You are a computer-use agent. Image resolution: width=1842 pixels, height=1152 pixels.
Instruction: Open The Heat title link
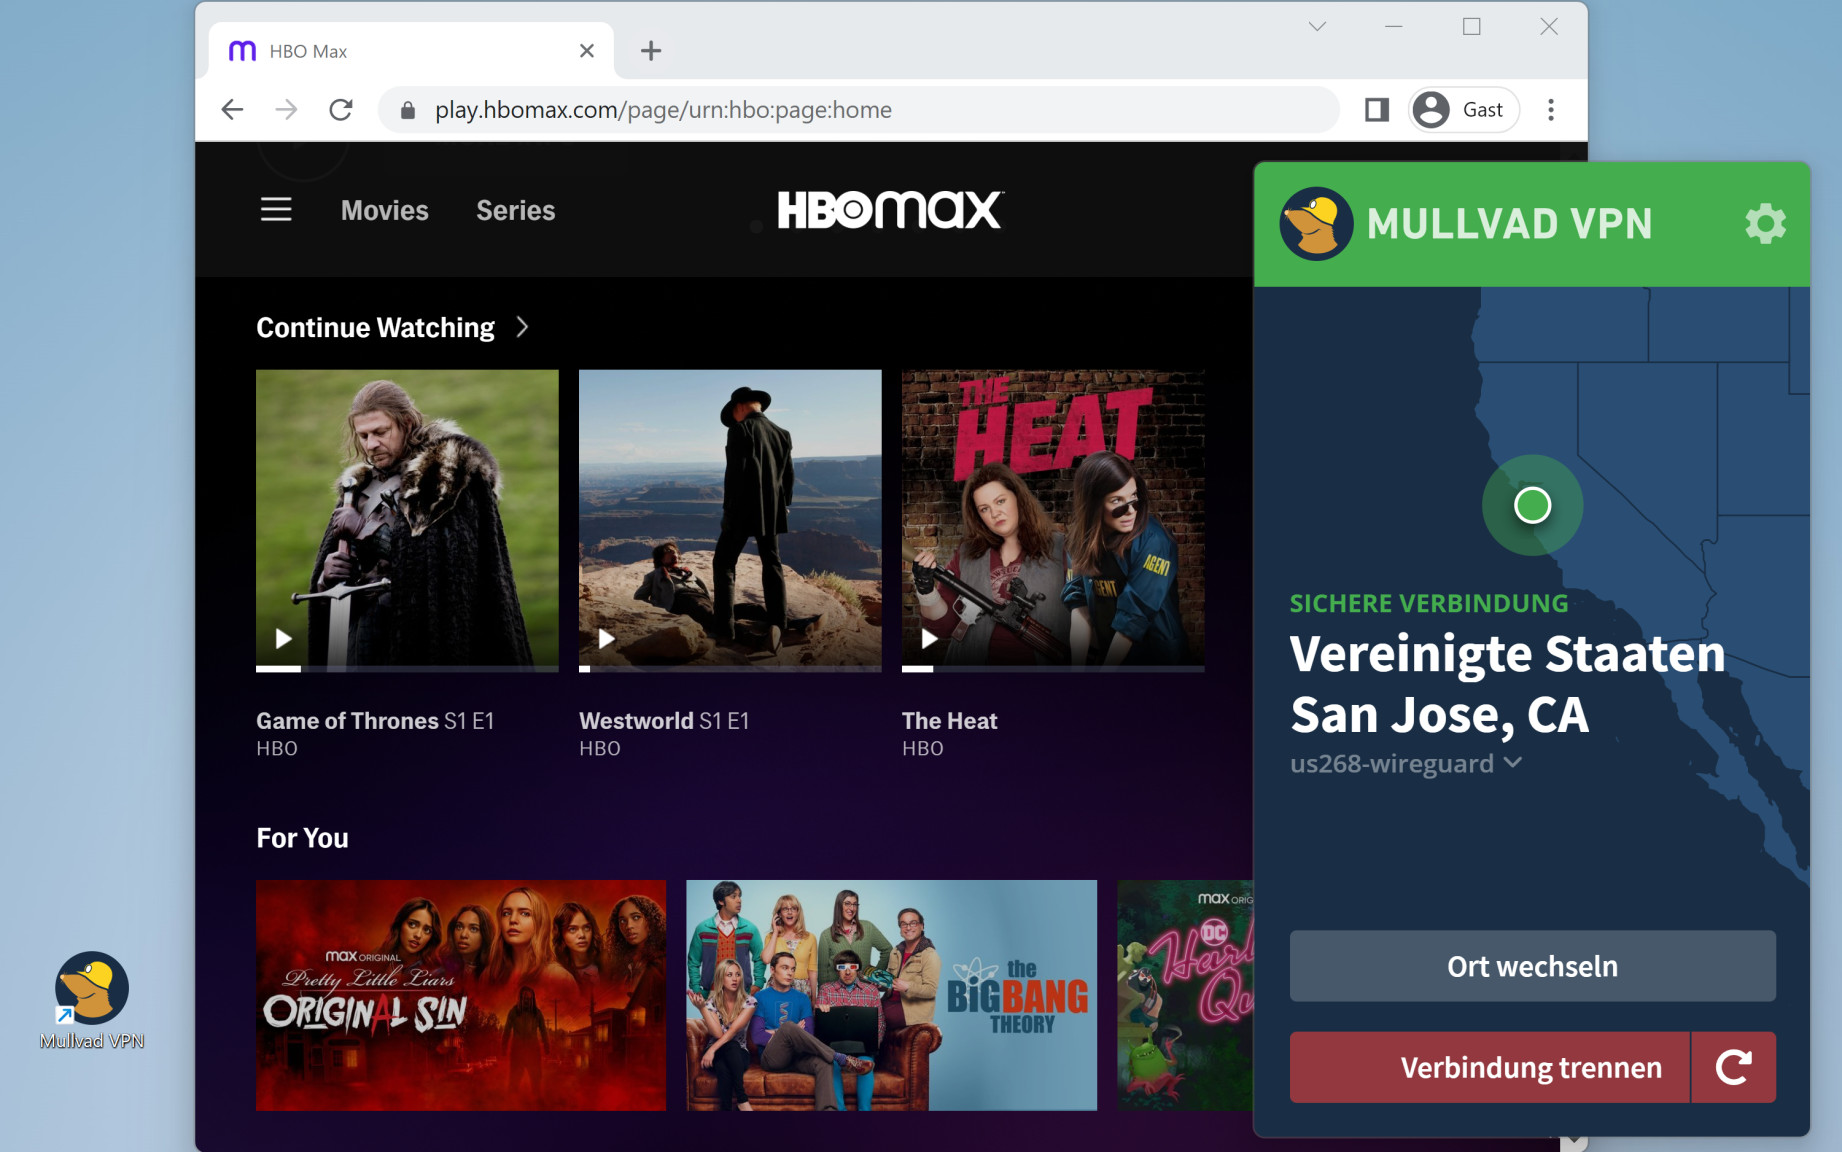pos(950,721)
